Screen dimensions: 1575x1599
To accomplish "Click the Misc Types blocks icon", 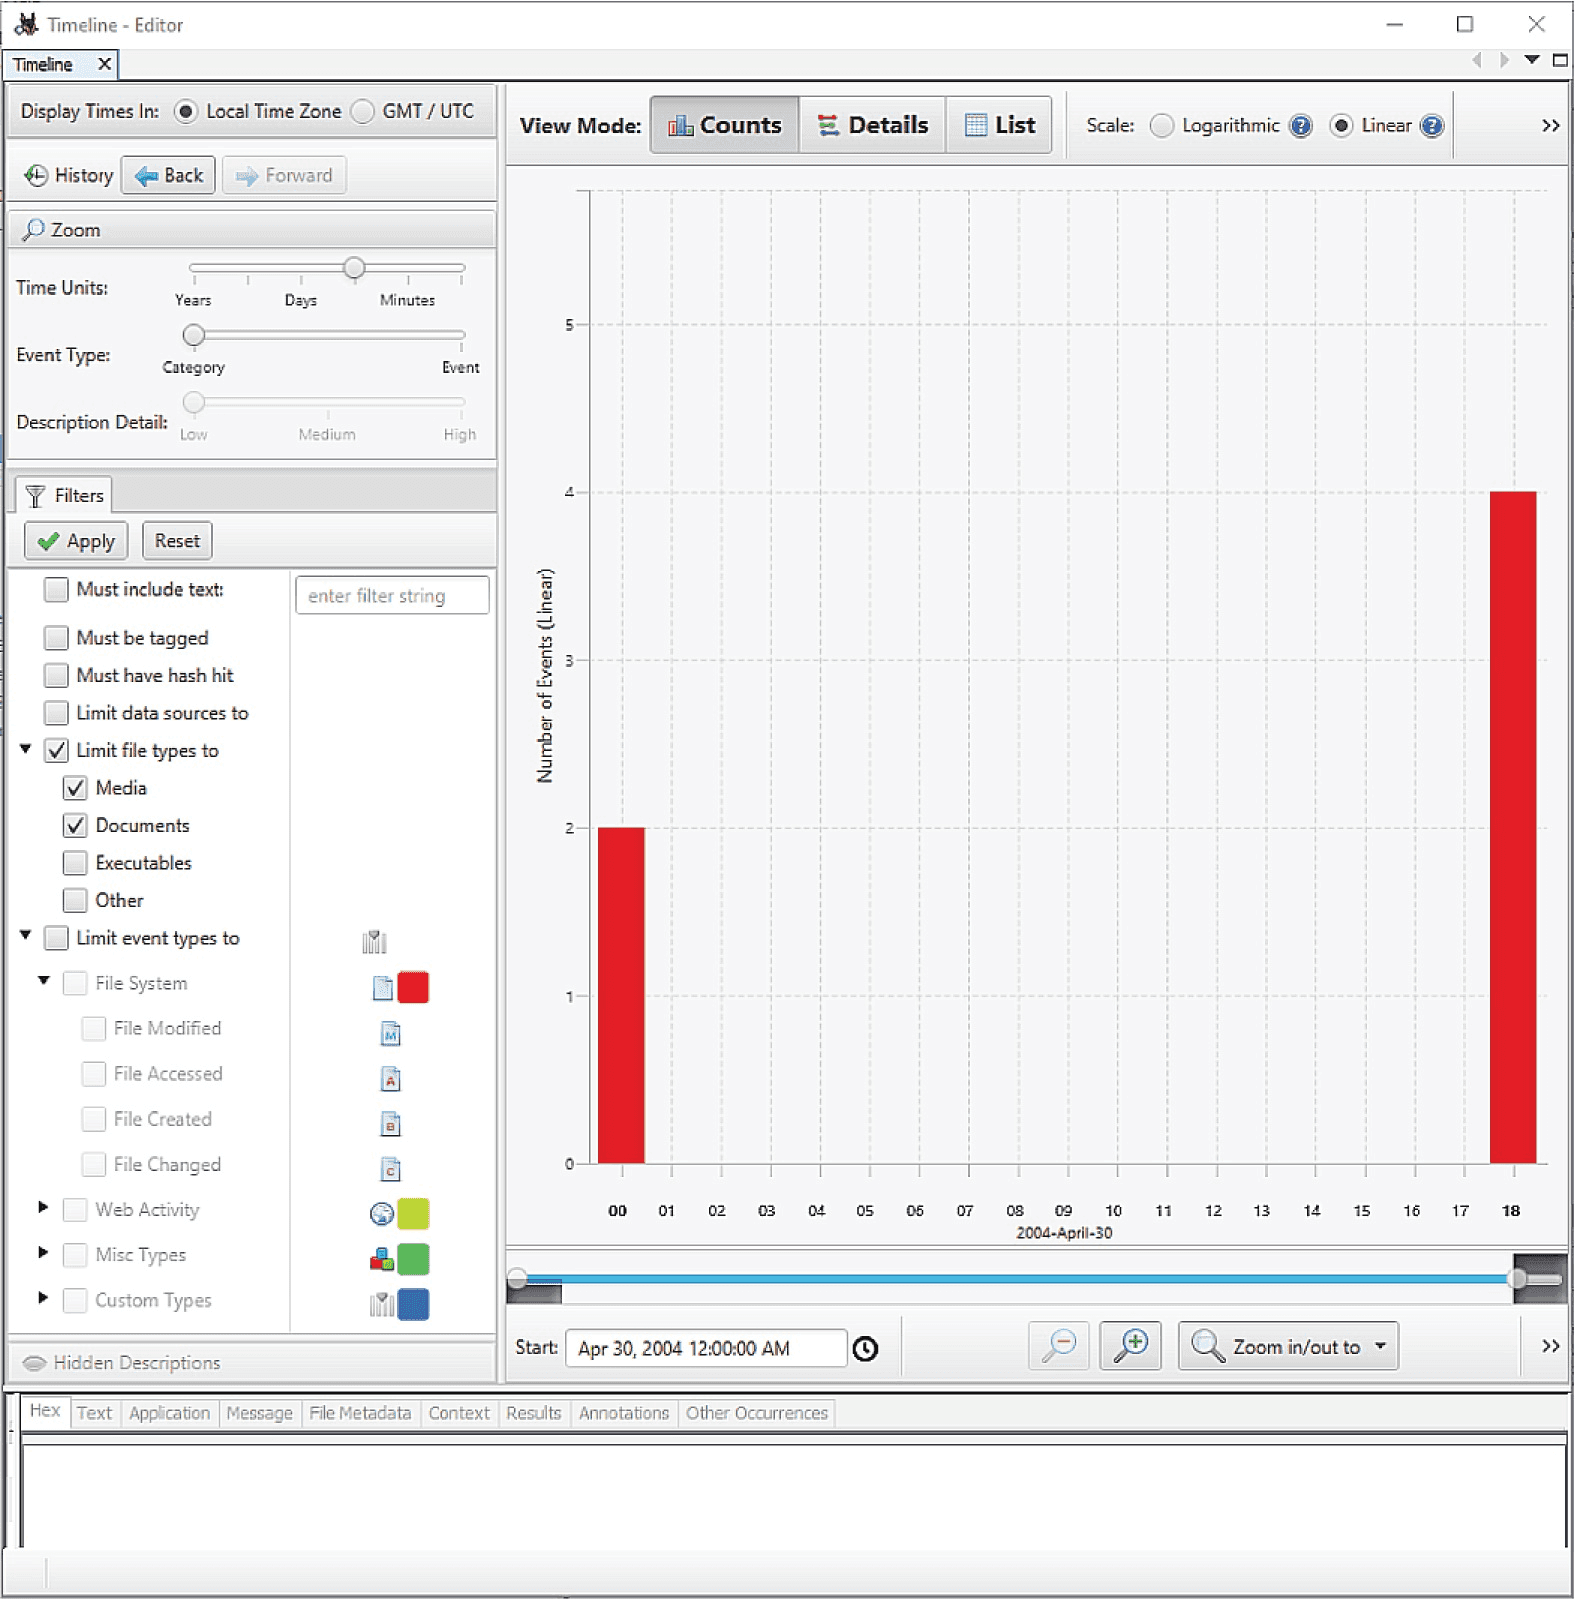I will coord(382,1260).
